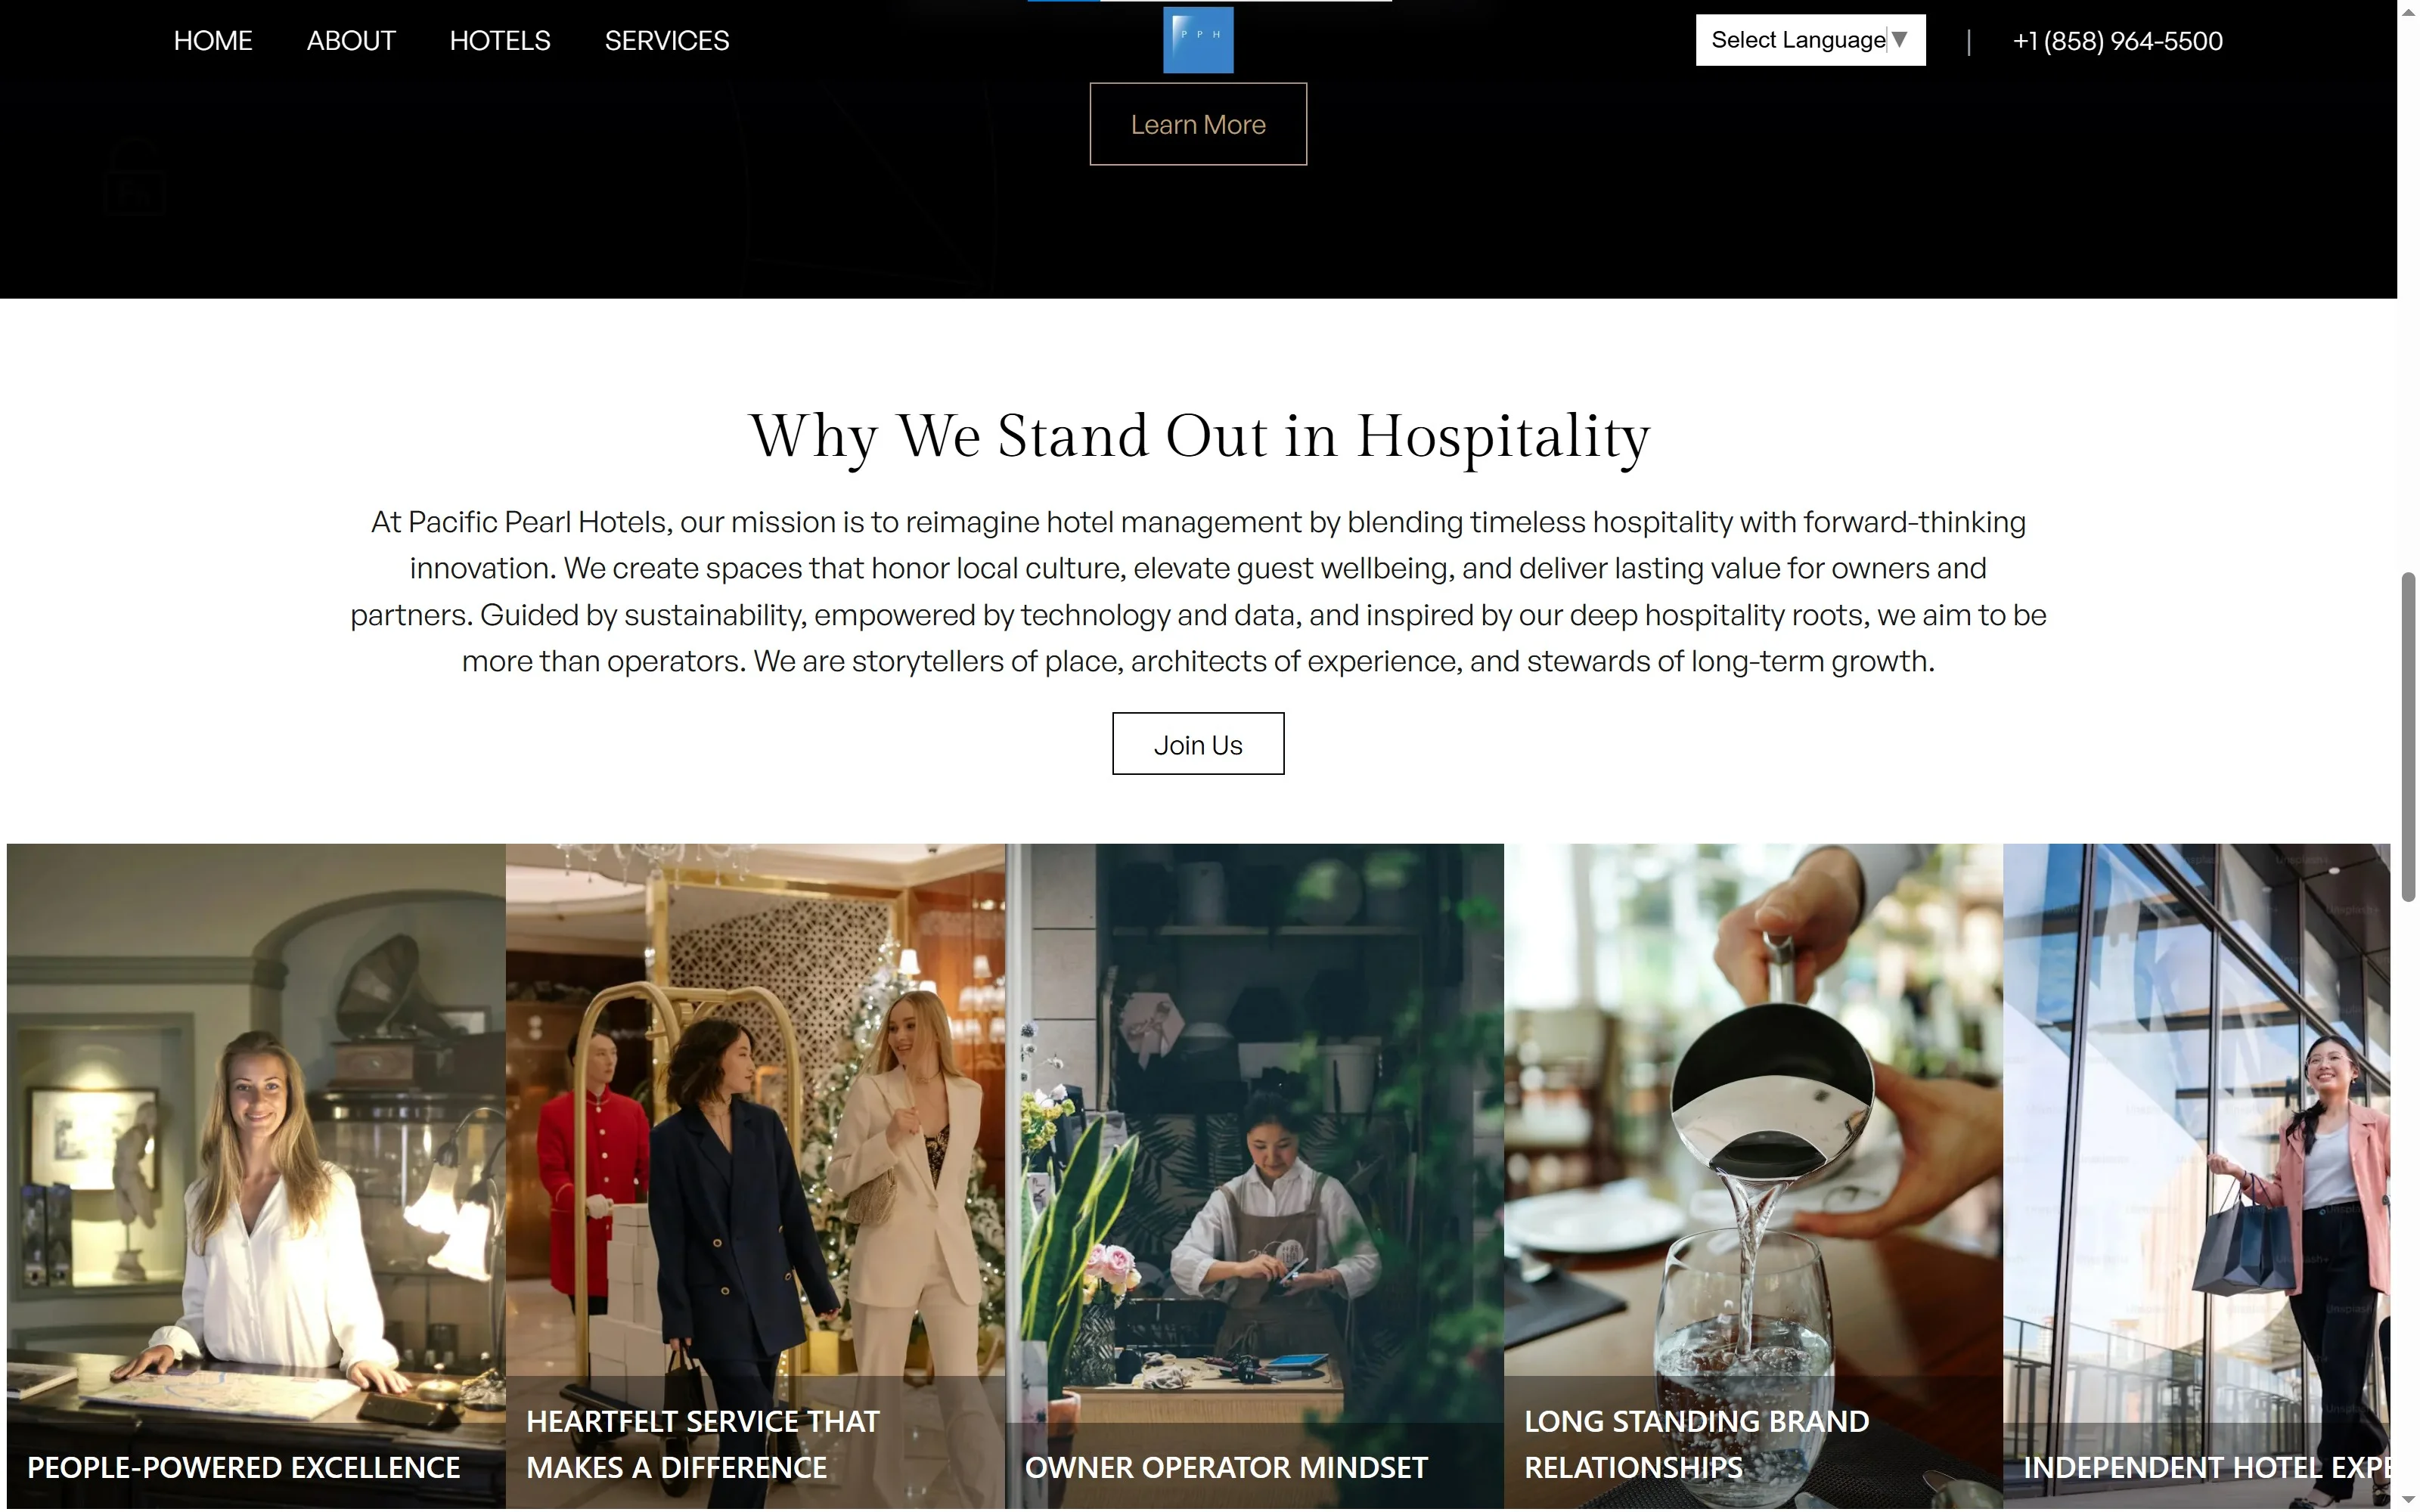Call the phone number +1 (858) 964-5500
Image resolution: width=2420 pixels, height=1512 pixels.
pyautogui.click(x=2118, y=41)
